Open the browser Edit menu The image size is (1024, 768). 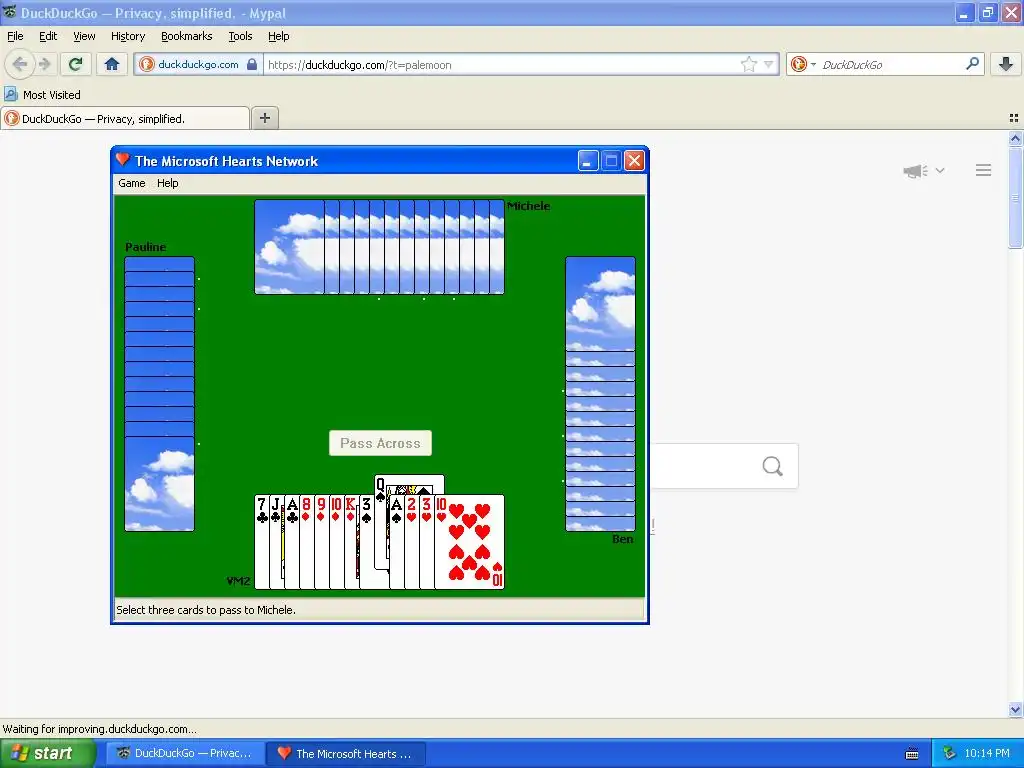point(48,36)
